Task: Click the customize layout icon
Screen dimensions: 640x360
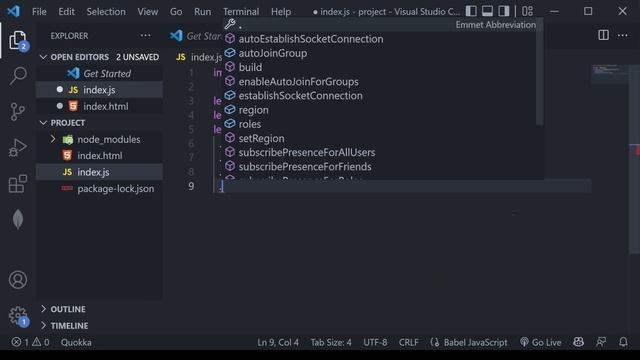Action: pyautogui.click(x=527, y=11)
